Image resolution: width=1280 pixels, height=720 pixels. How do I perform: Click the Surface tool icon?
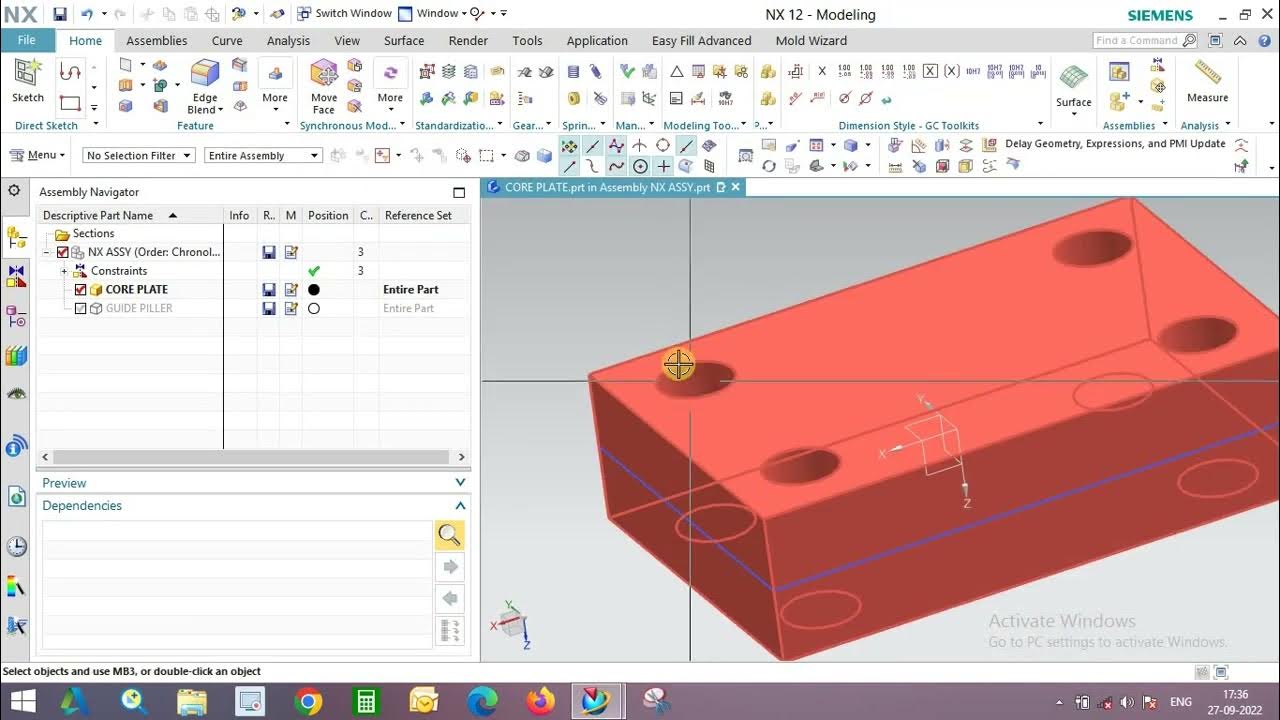click(1073, 78)
